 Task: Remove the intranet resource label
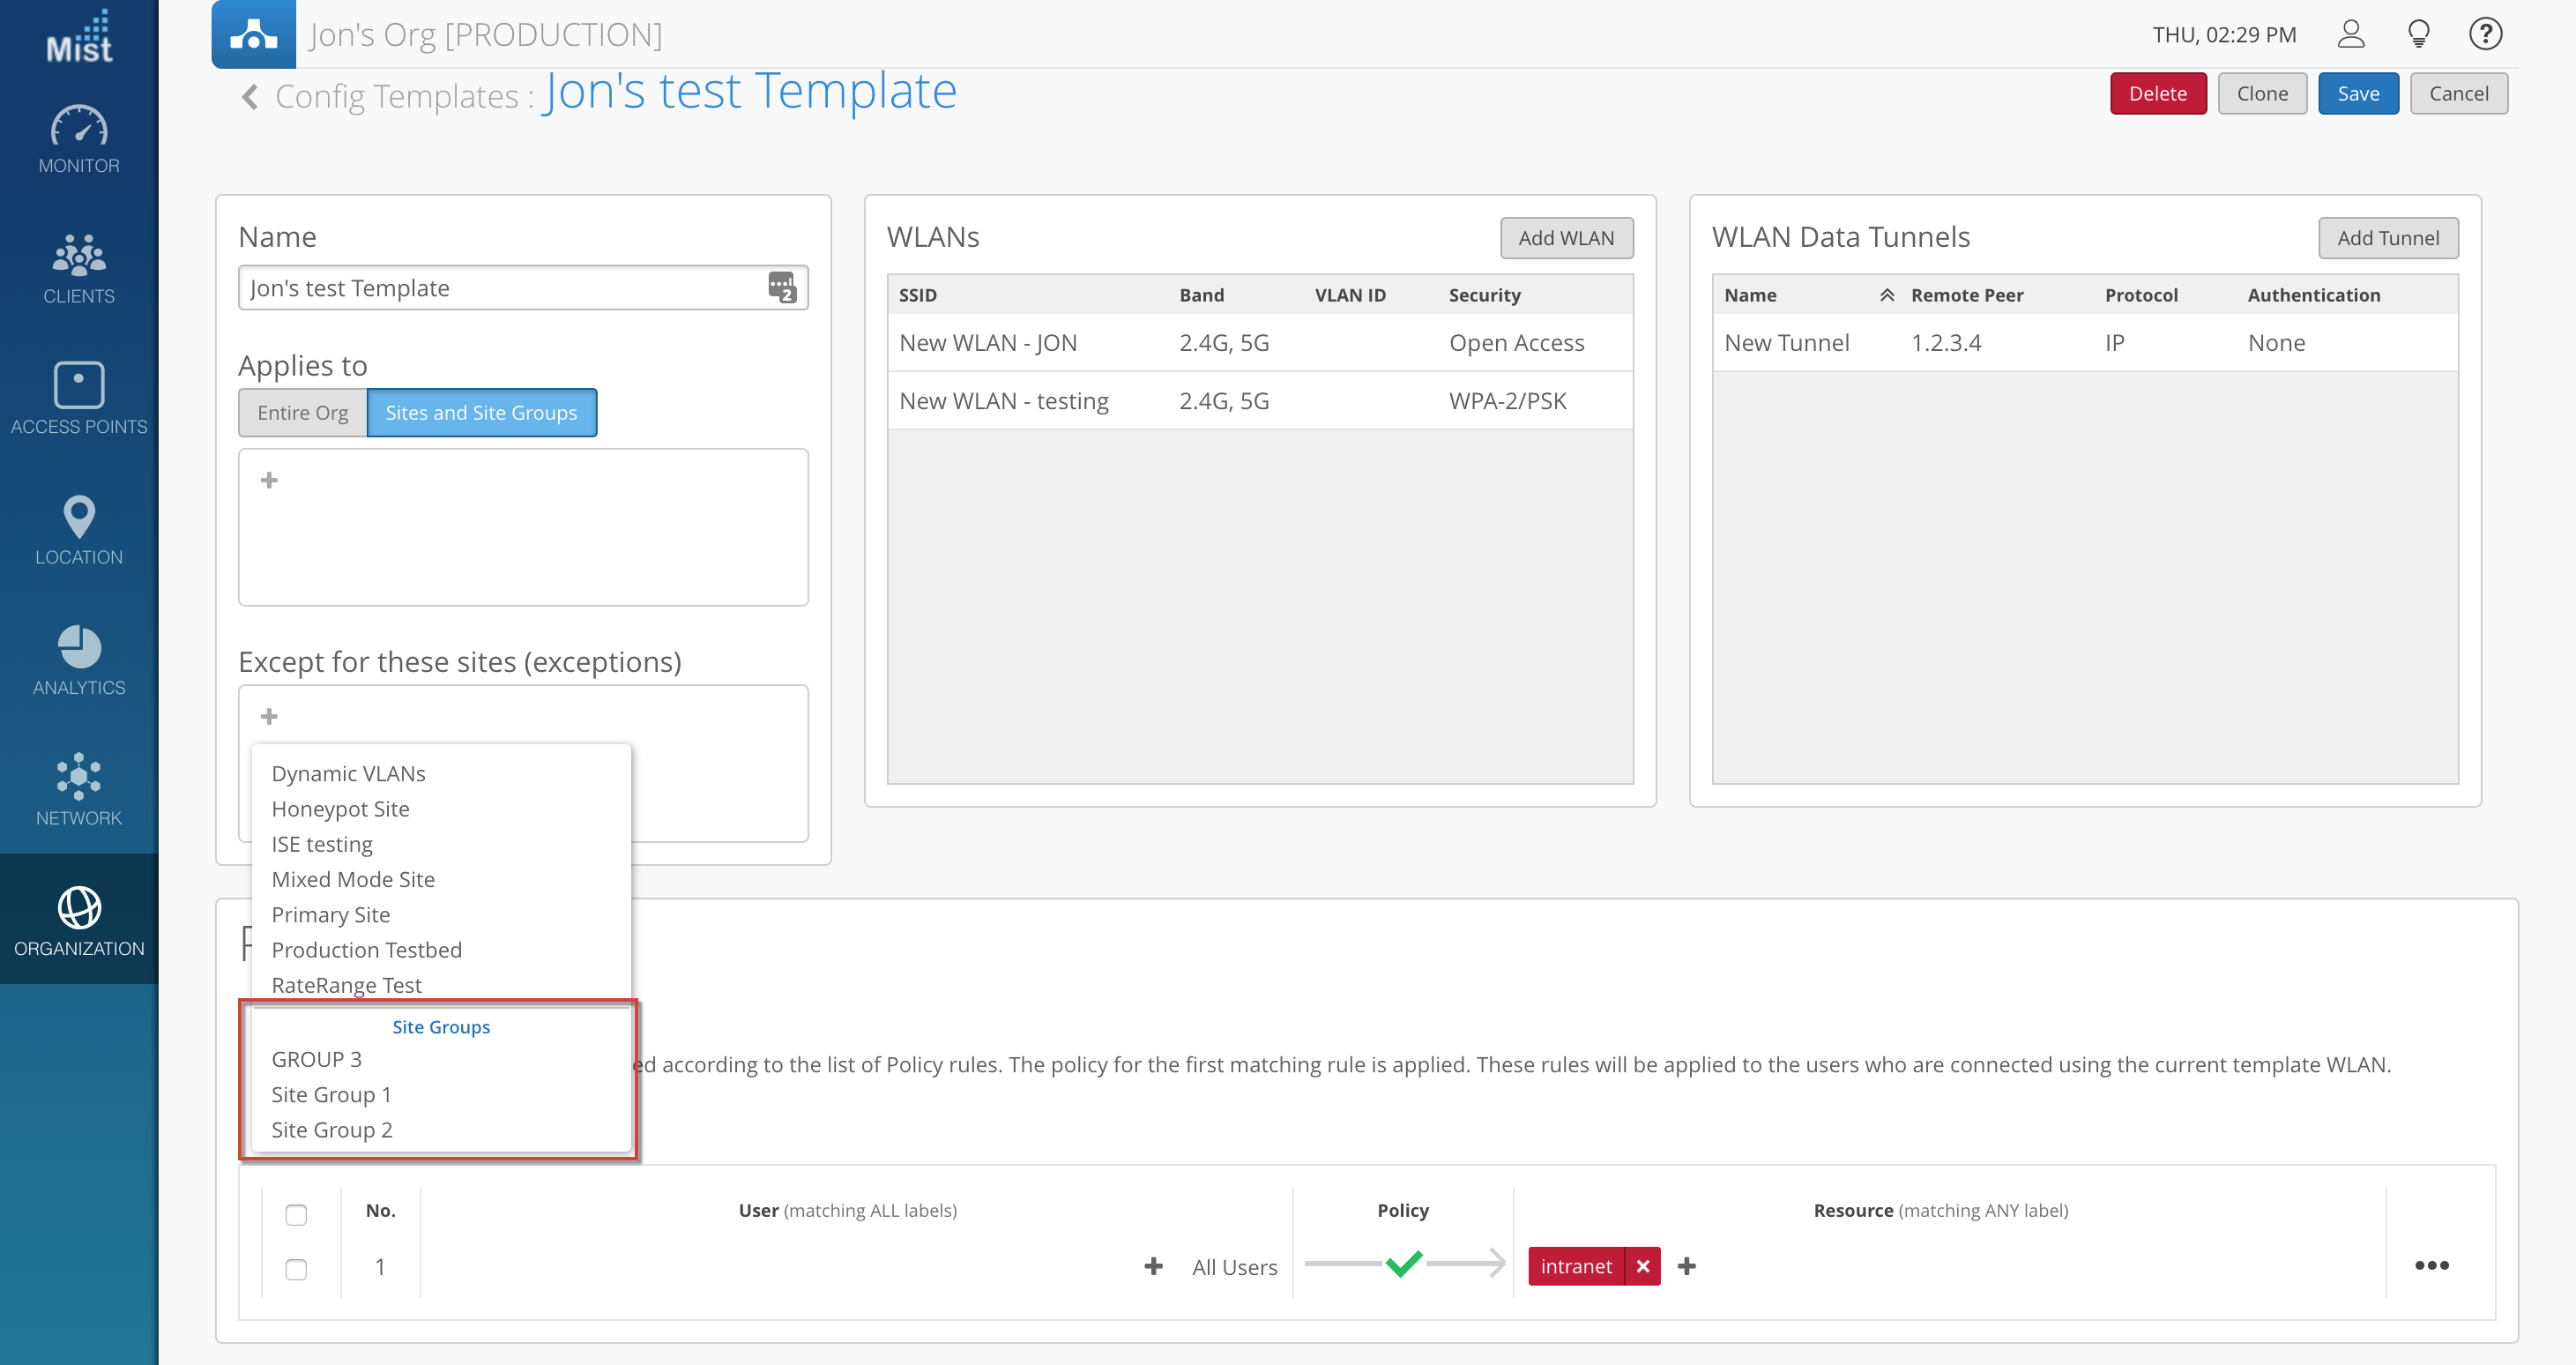click(x=1642, y=1266)
